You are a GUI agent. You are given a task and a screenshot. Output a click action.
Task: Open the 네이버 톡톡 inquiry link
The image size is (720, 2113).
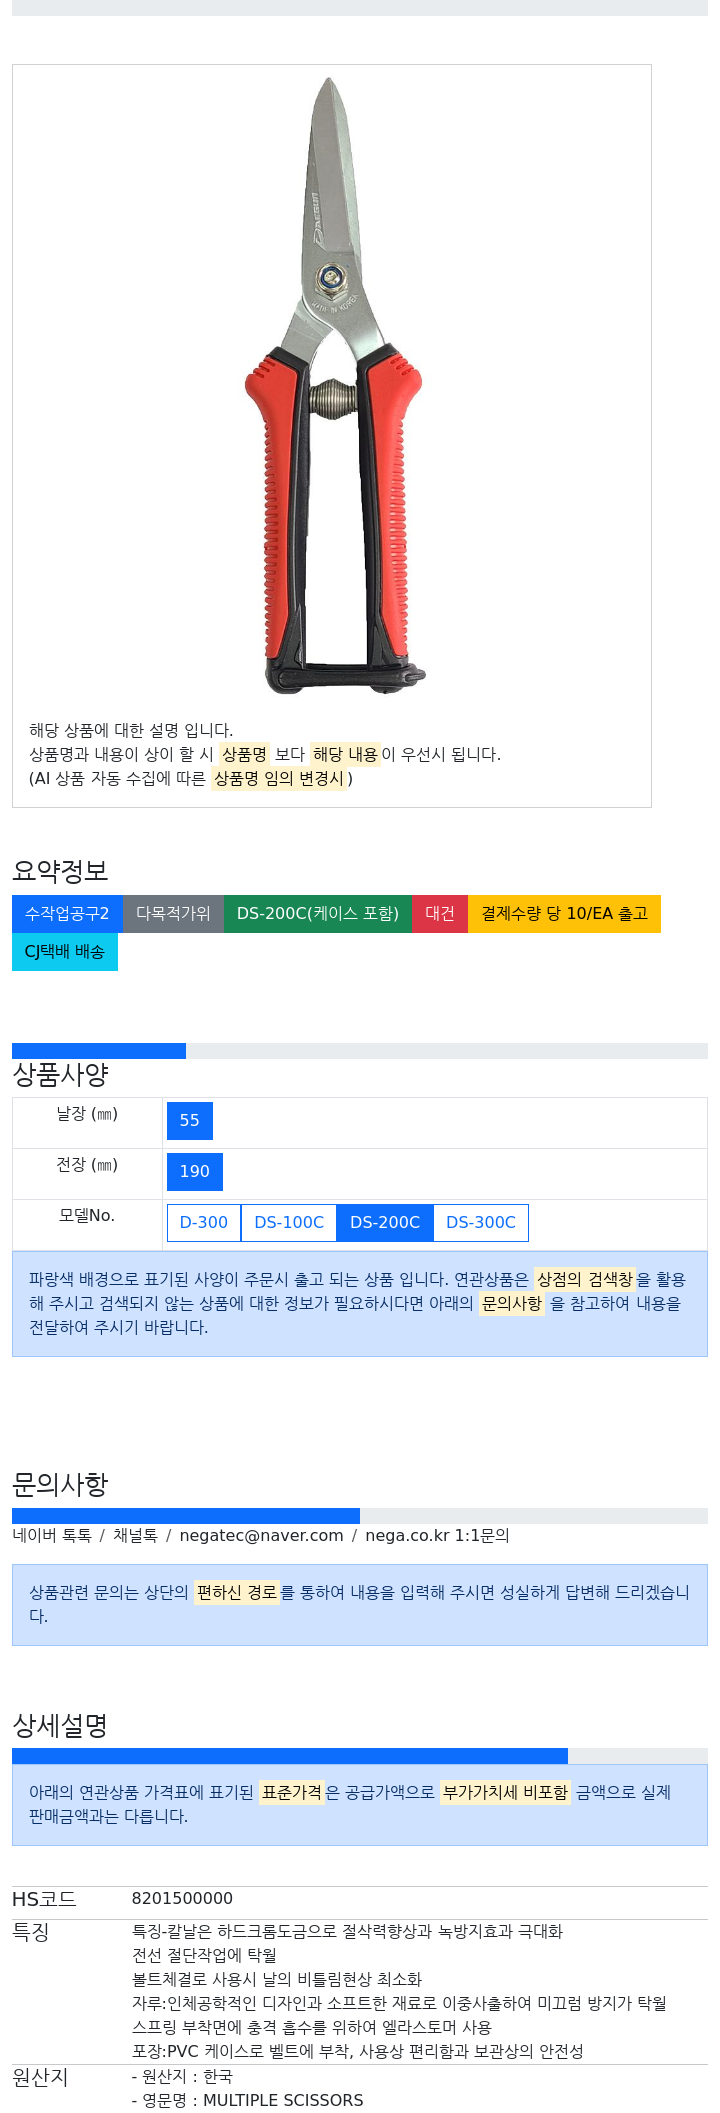[x=52, y=1536]
